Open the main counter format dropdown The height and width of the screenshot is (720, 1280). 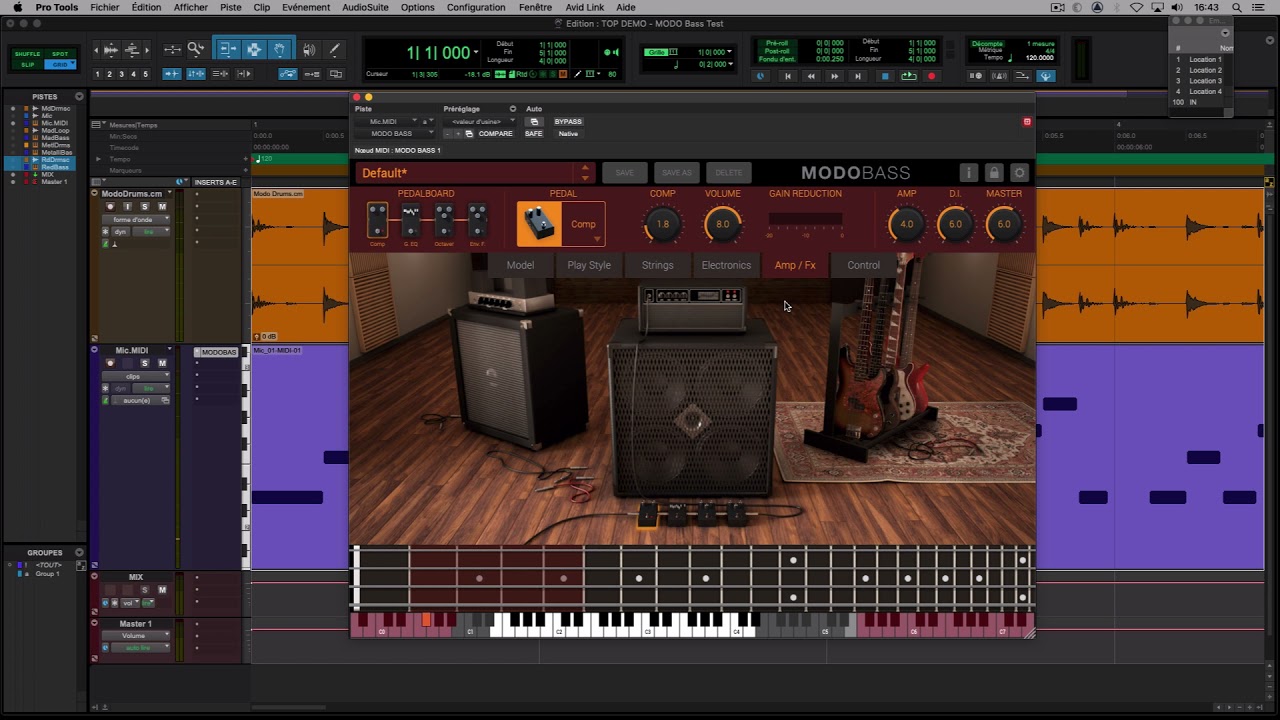pyautogui.click(x=475, y=52)
